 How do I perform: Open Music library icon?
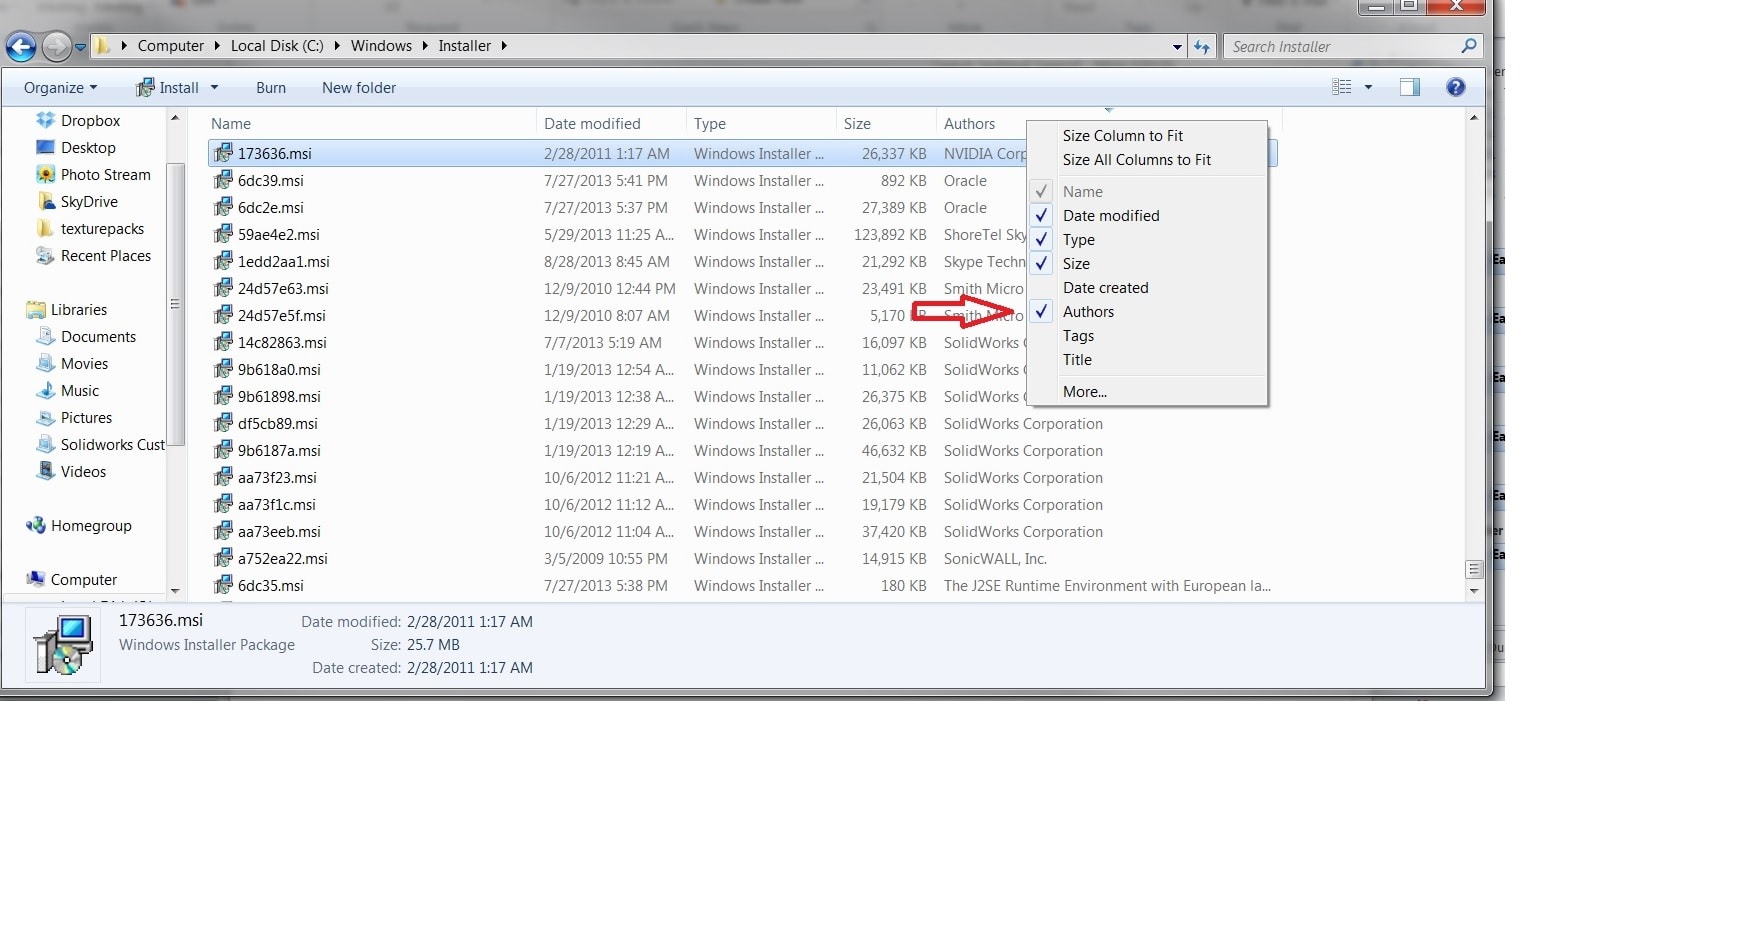[x=45, y=391]
